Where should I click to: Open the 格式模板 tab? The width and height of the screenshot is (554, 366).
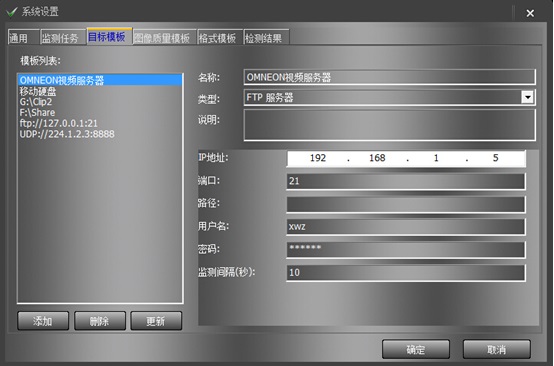pyautogui.click(x=220, y=37)
